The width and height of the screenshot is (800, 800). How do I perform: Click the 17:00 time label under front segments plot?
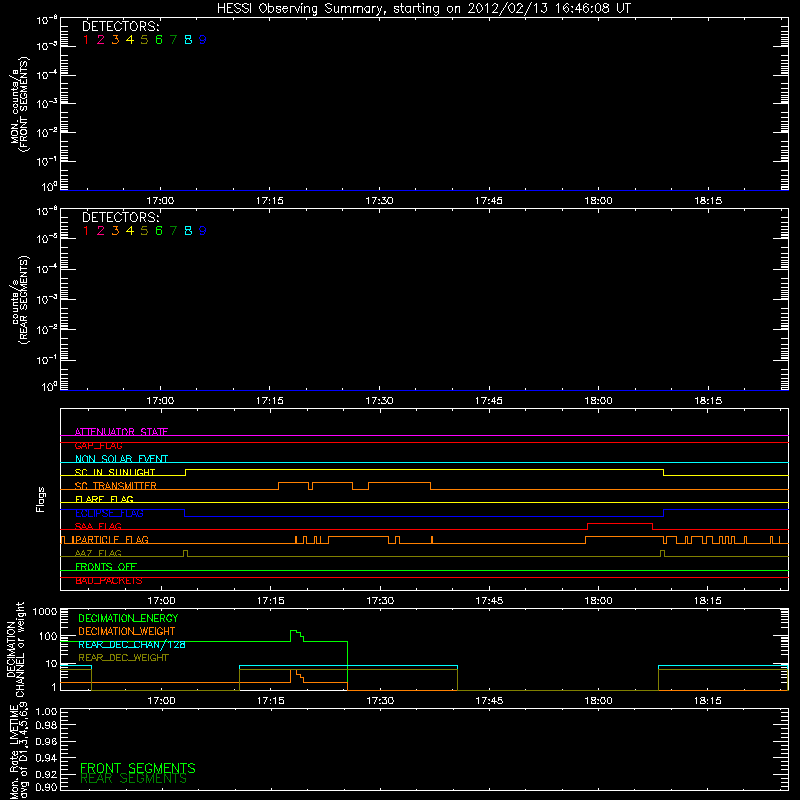[x=160, y=201]
